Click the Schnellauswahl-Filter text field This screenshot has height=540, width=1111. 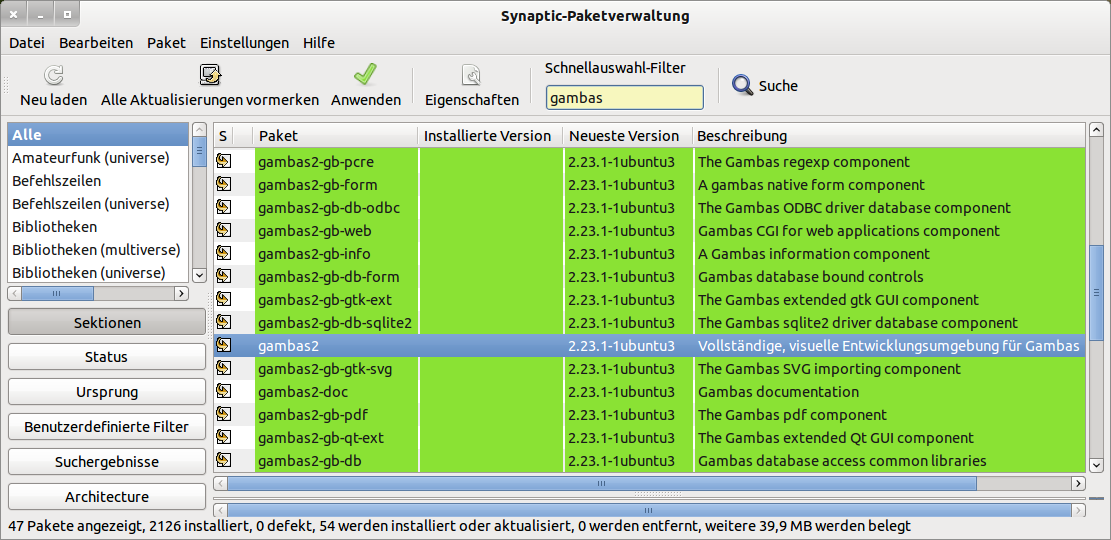point(624,98)
